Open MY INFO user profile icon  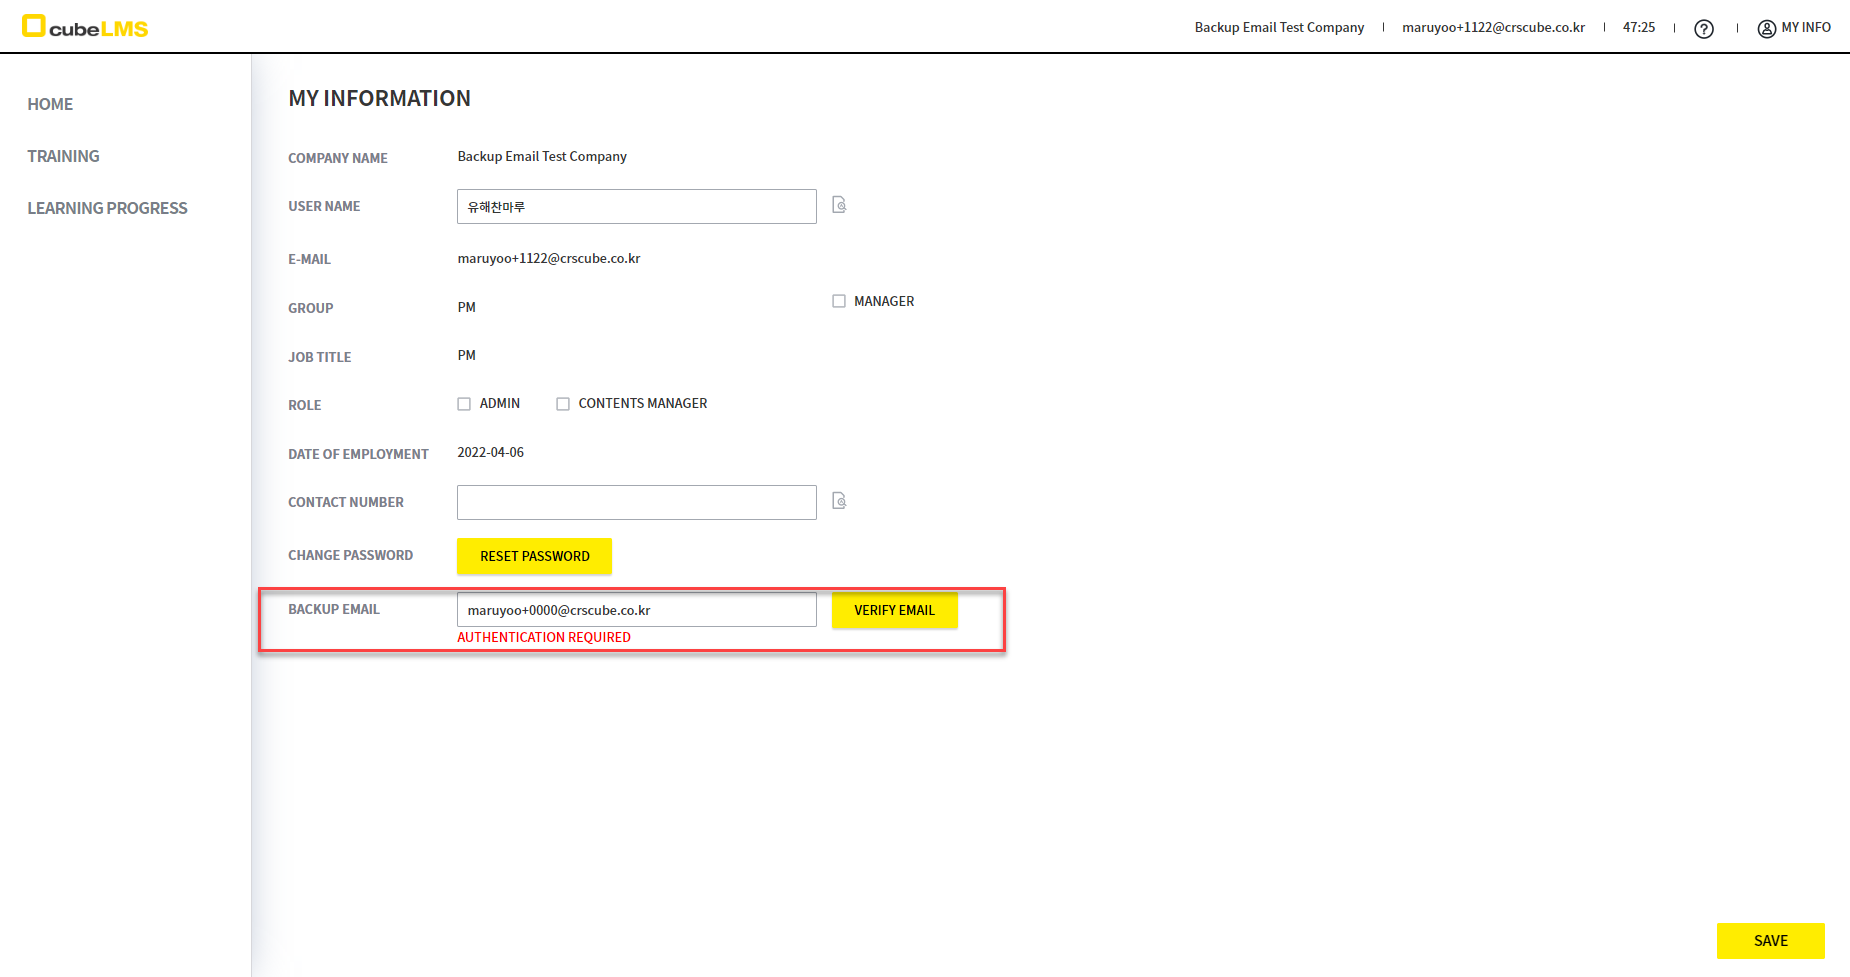pos(1767,28)
